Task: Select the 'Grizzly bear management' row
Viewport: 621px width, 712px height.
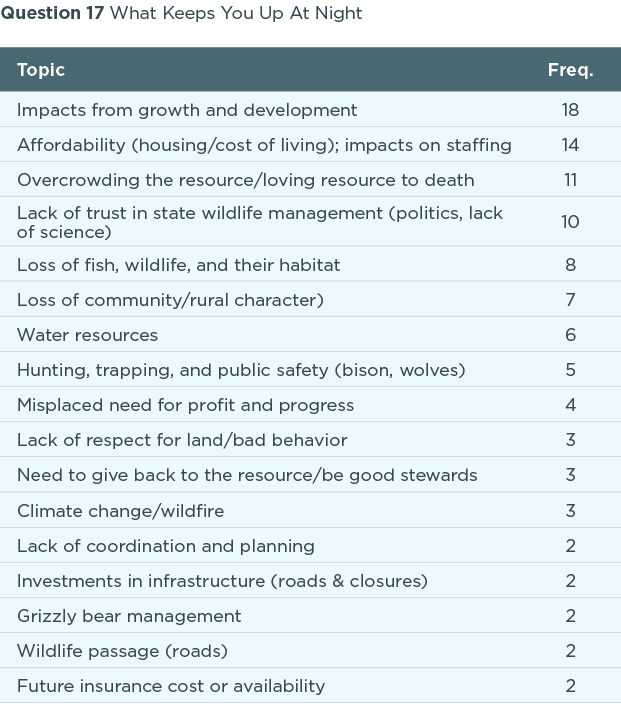Action: [x=129, y=616]
